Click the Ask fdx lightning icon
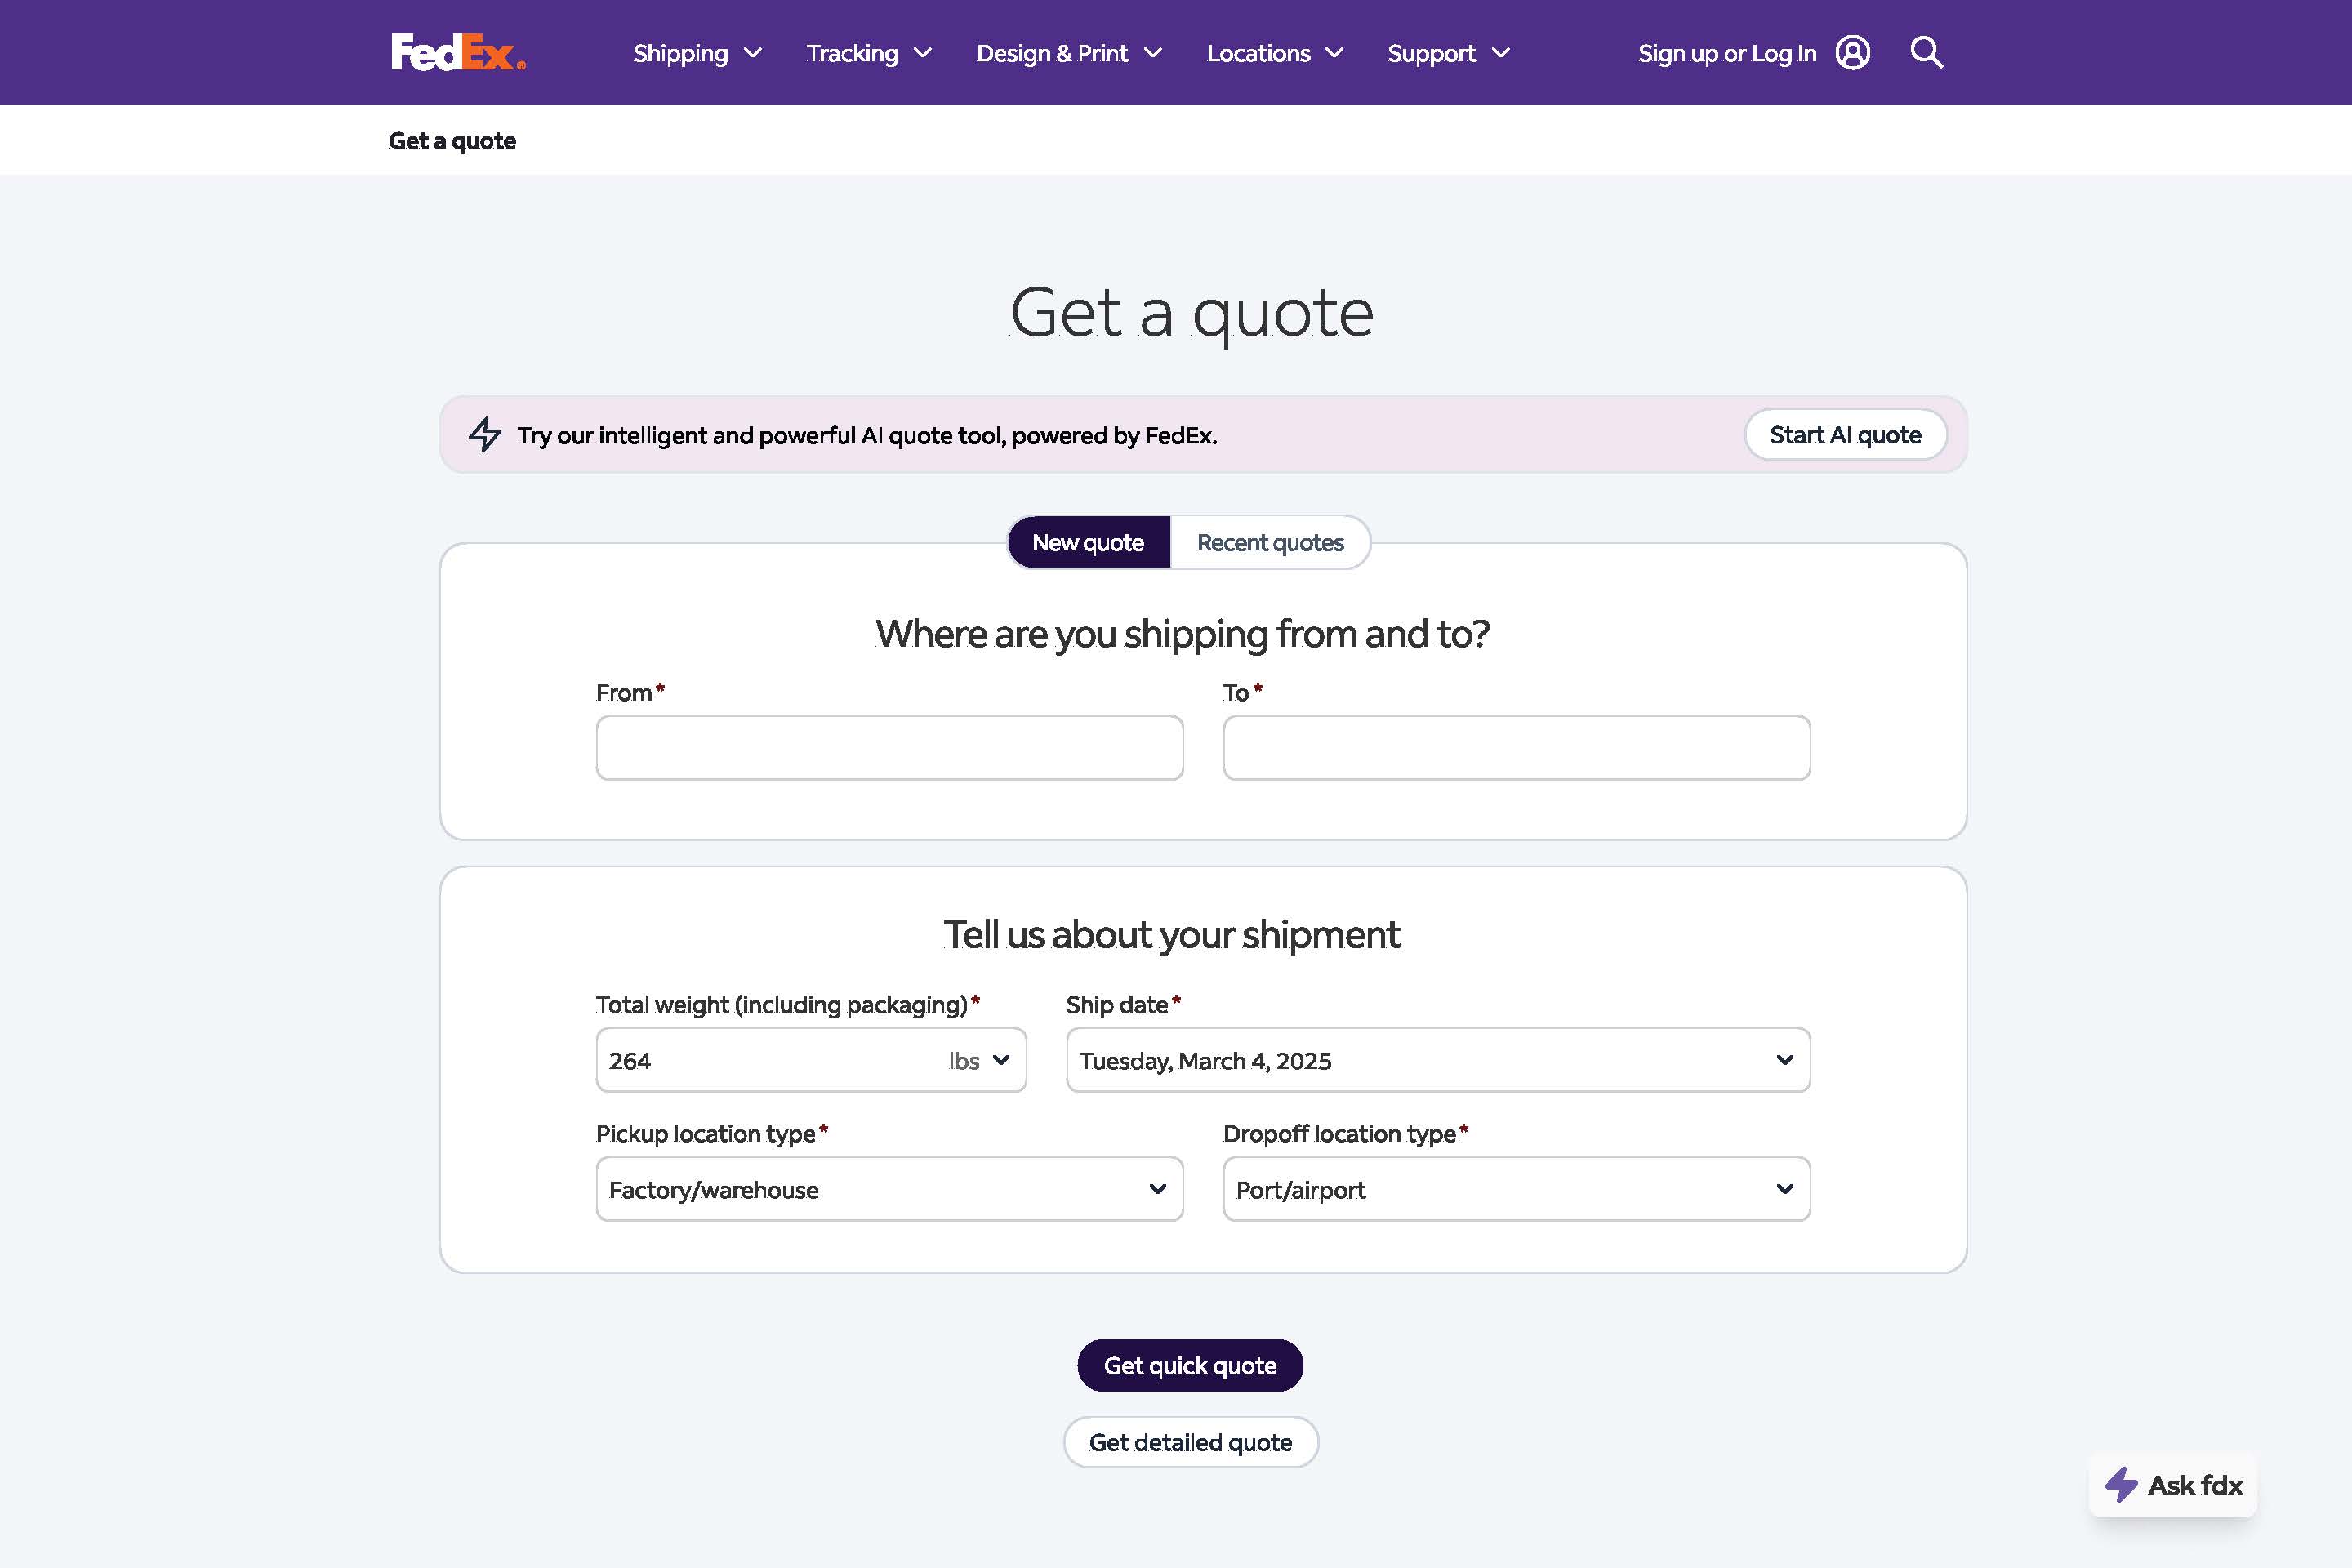2352x1568 pixels. (2120, 1484)
